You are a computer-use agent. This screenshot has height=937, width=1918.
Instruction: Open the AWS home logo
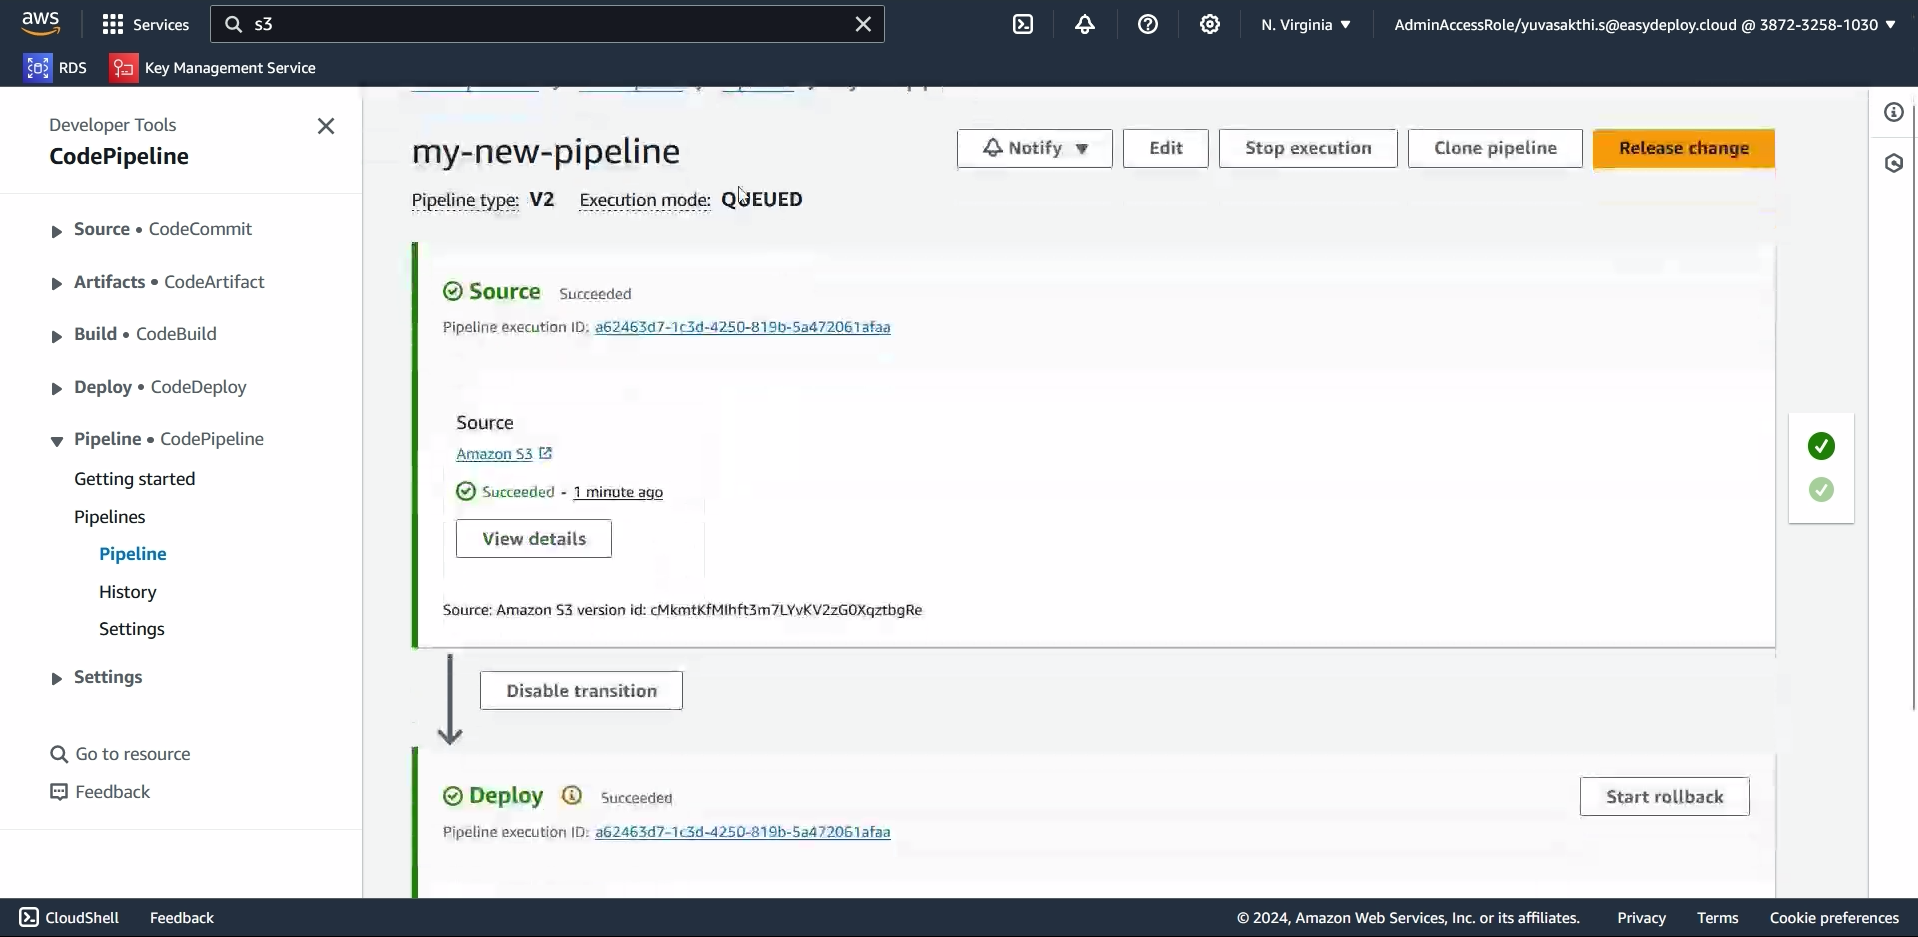(41, 23)
